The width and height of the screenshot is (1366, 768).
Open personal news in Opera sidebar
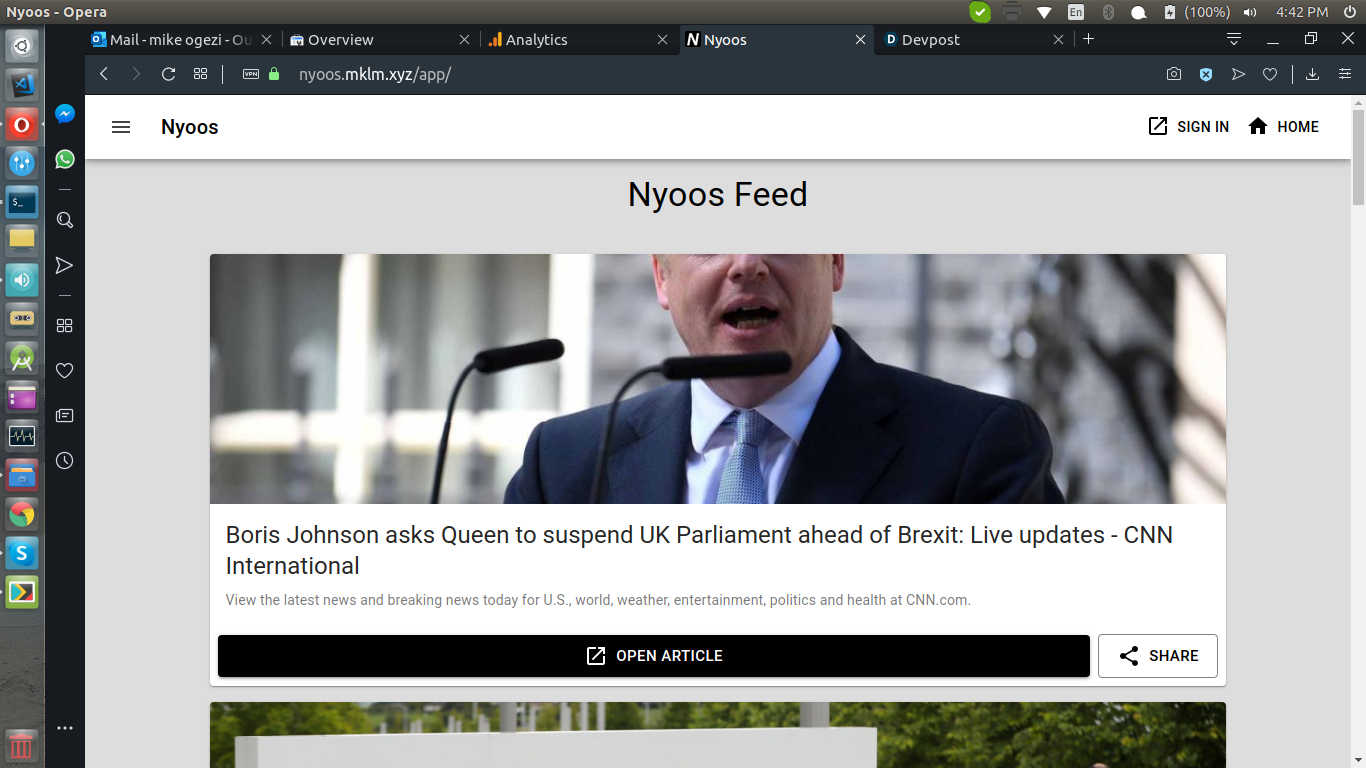pos(65,415)
